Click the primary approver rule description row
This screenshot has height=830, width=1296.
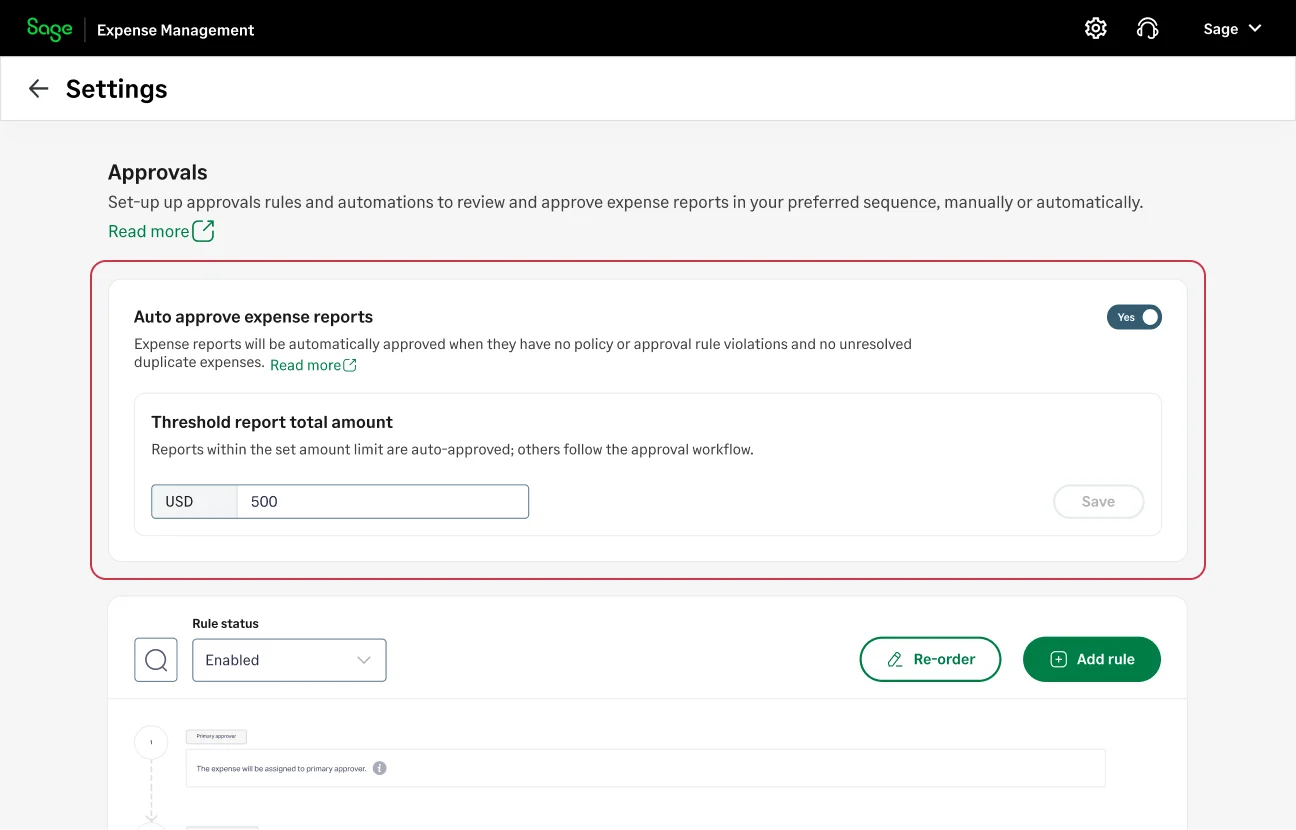coord(645,768)
